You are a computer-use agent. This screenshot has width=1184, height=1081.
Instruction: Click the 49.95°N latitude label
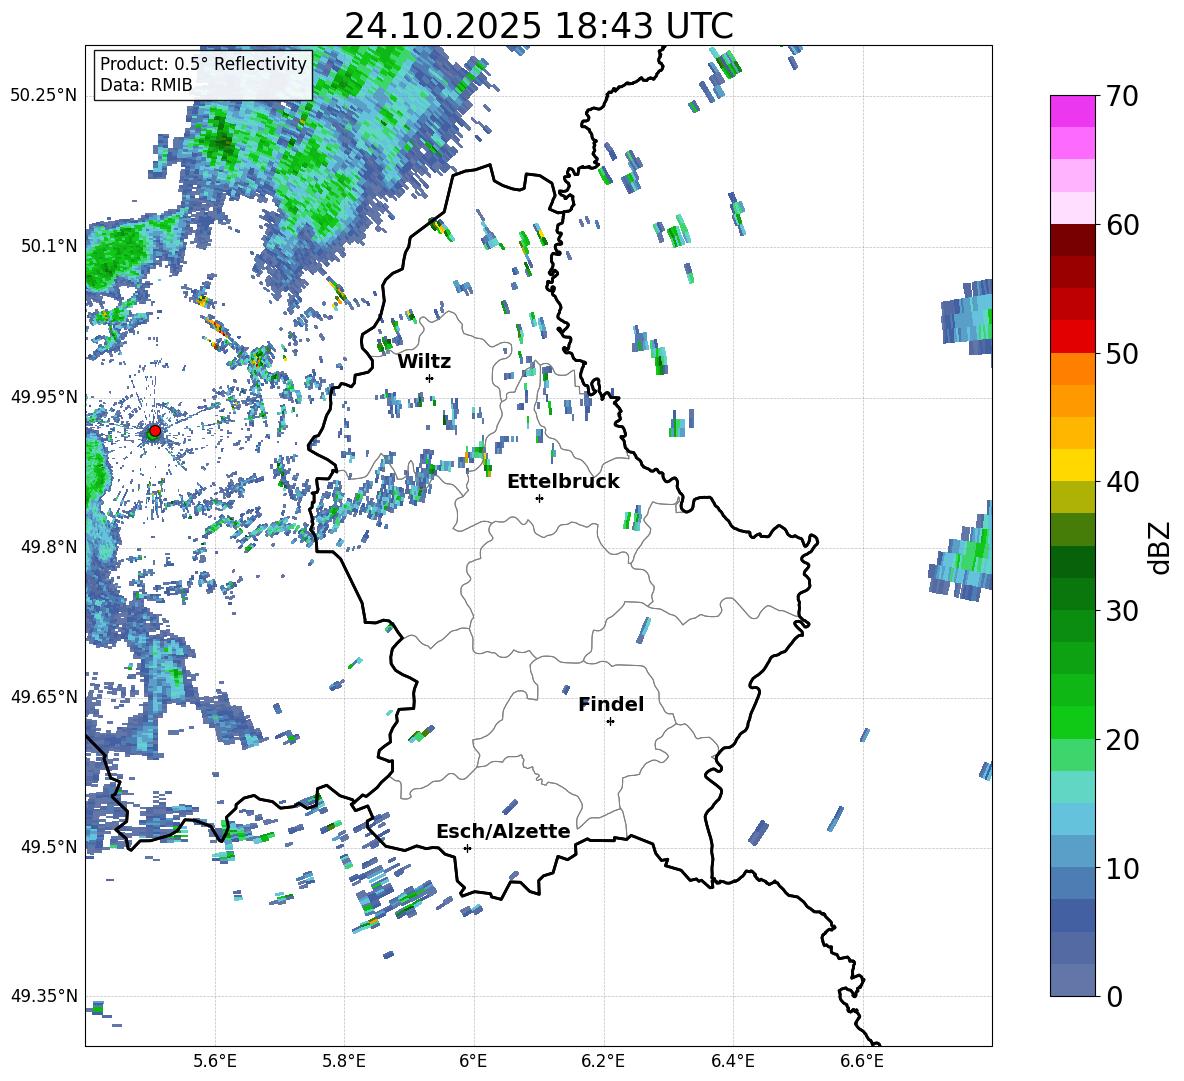44,396
